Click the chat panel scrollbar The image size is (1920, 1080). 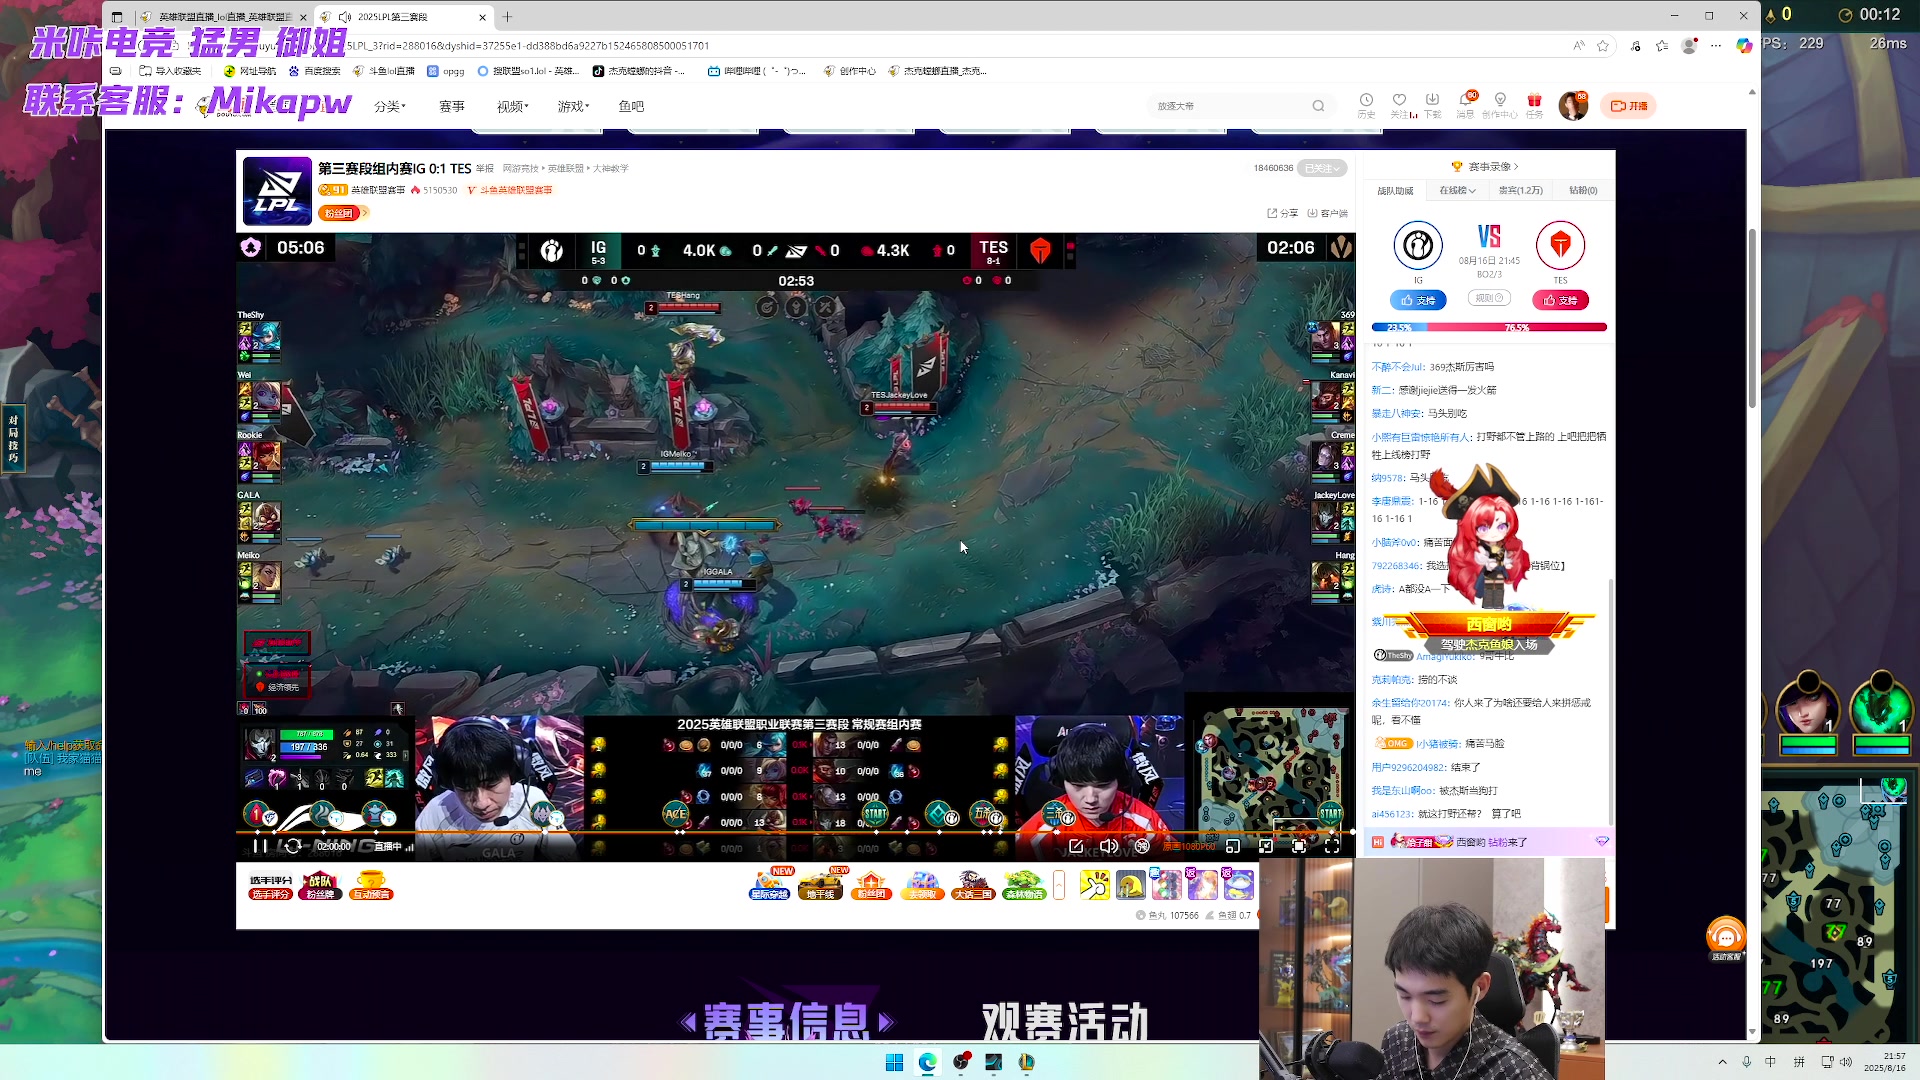pos(1609,700)
